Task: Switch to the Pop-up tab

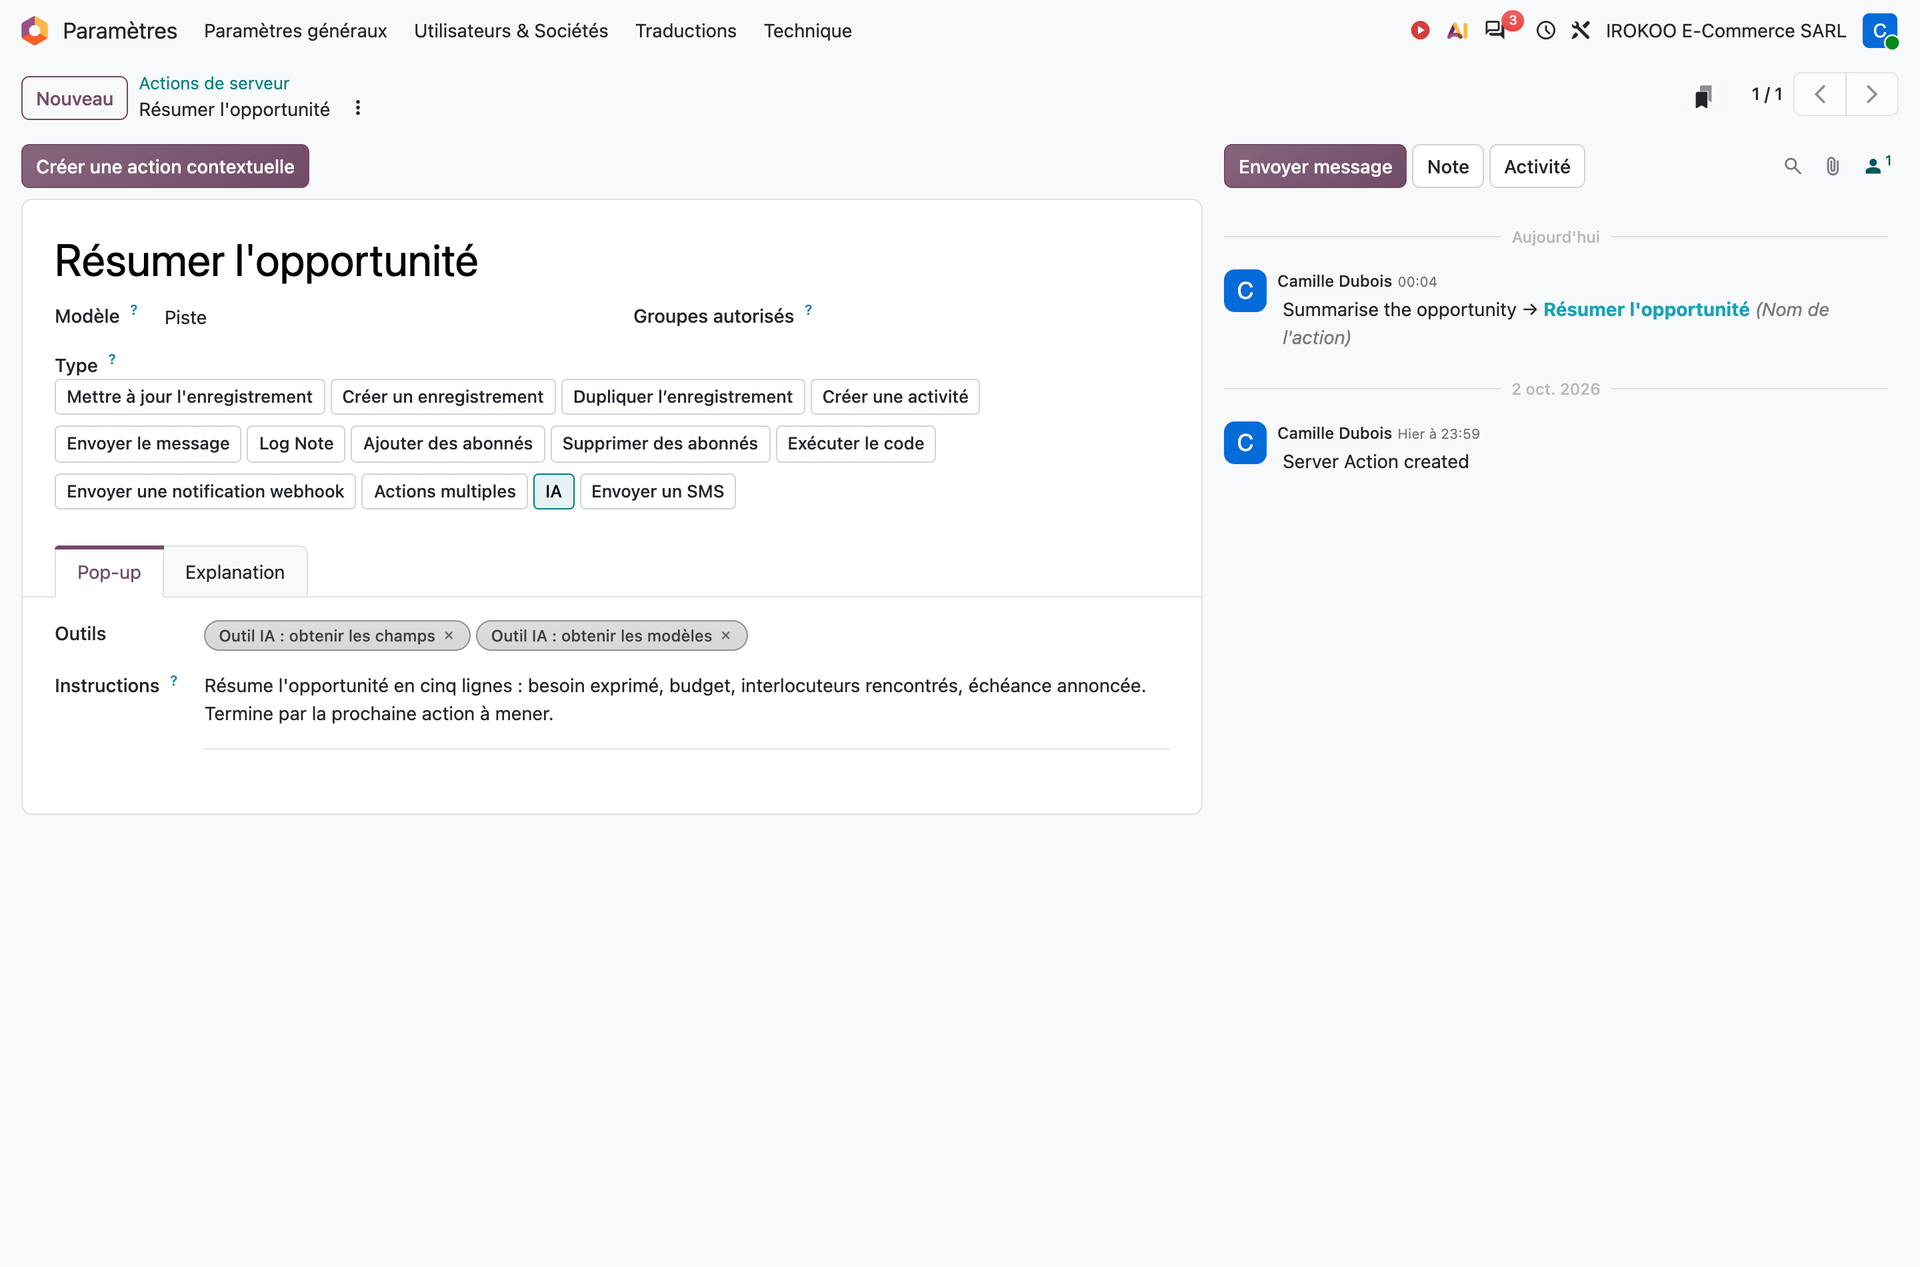Action: [x=109, y=572]
